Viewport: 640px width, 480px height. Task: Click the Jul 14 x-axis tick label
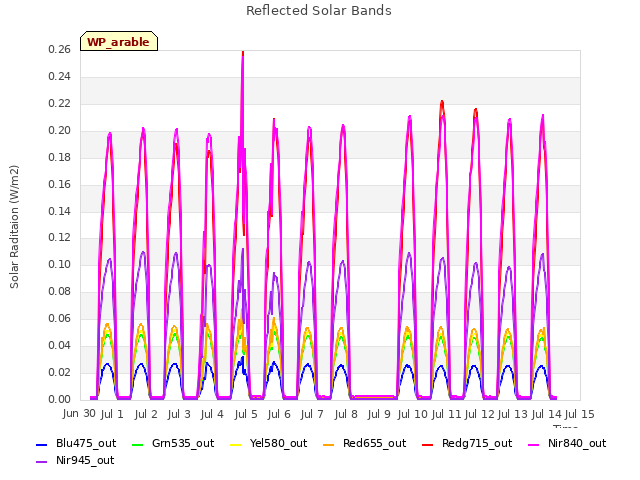(x=547, y=414)
